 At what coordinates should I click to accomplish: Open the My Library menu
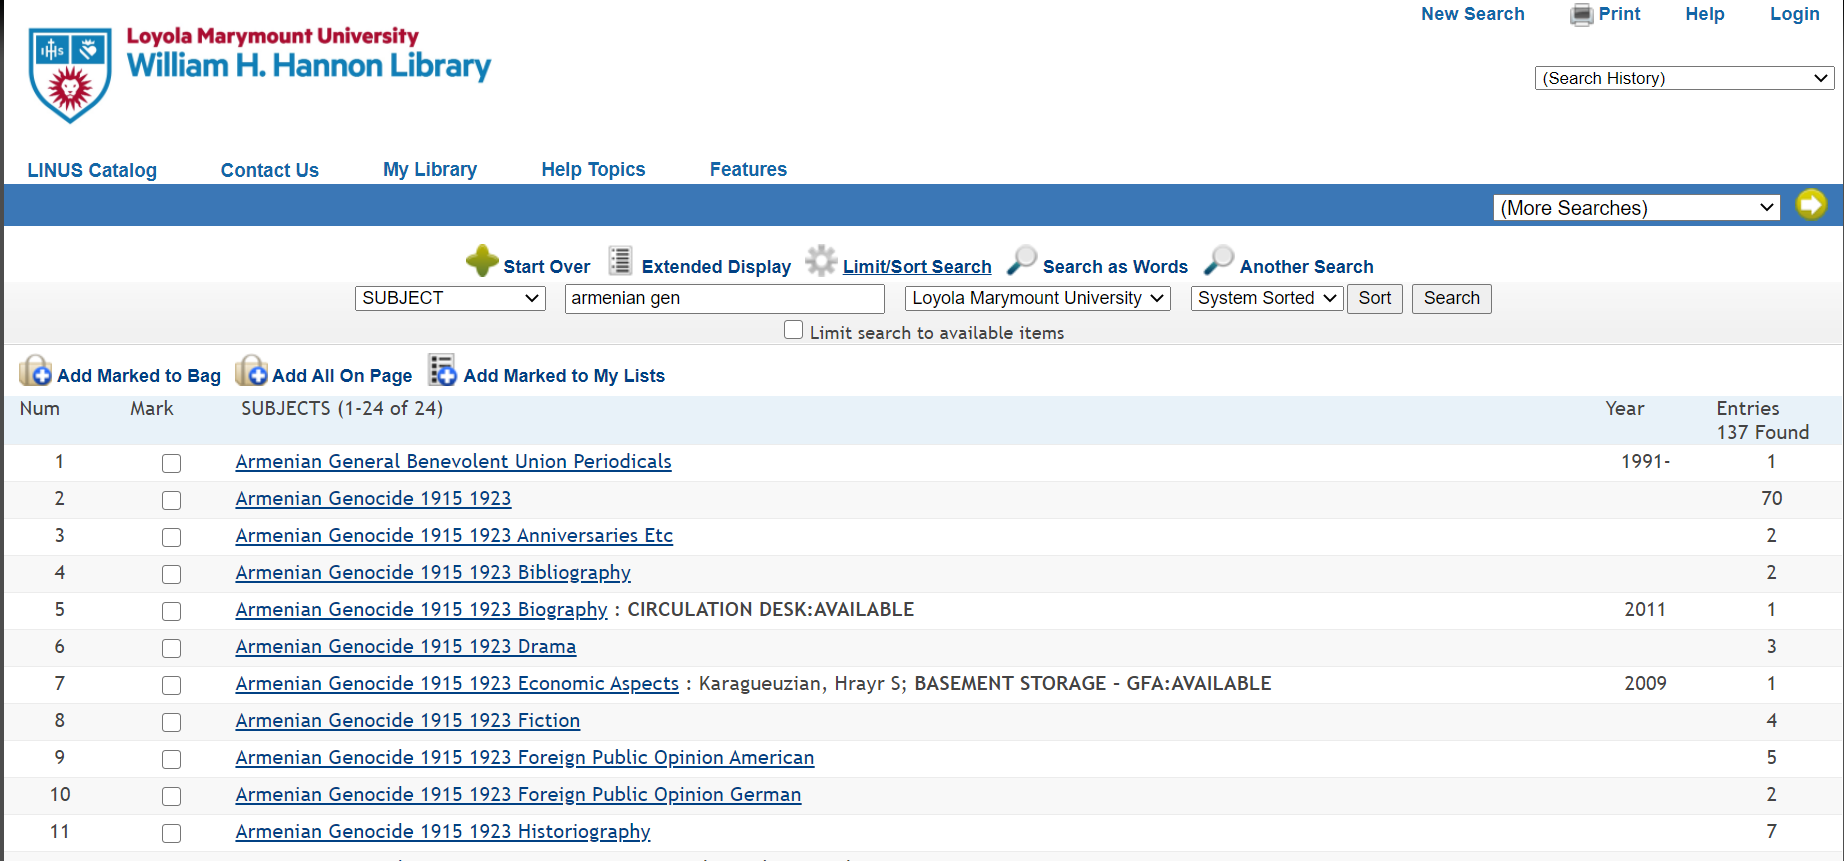[430, 170]
